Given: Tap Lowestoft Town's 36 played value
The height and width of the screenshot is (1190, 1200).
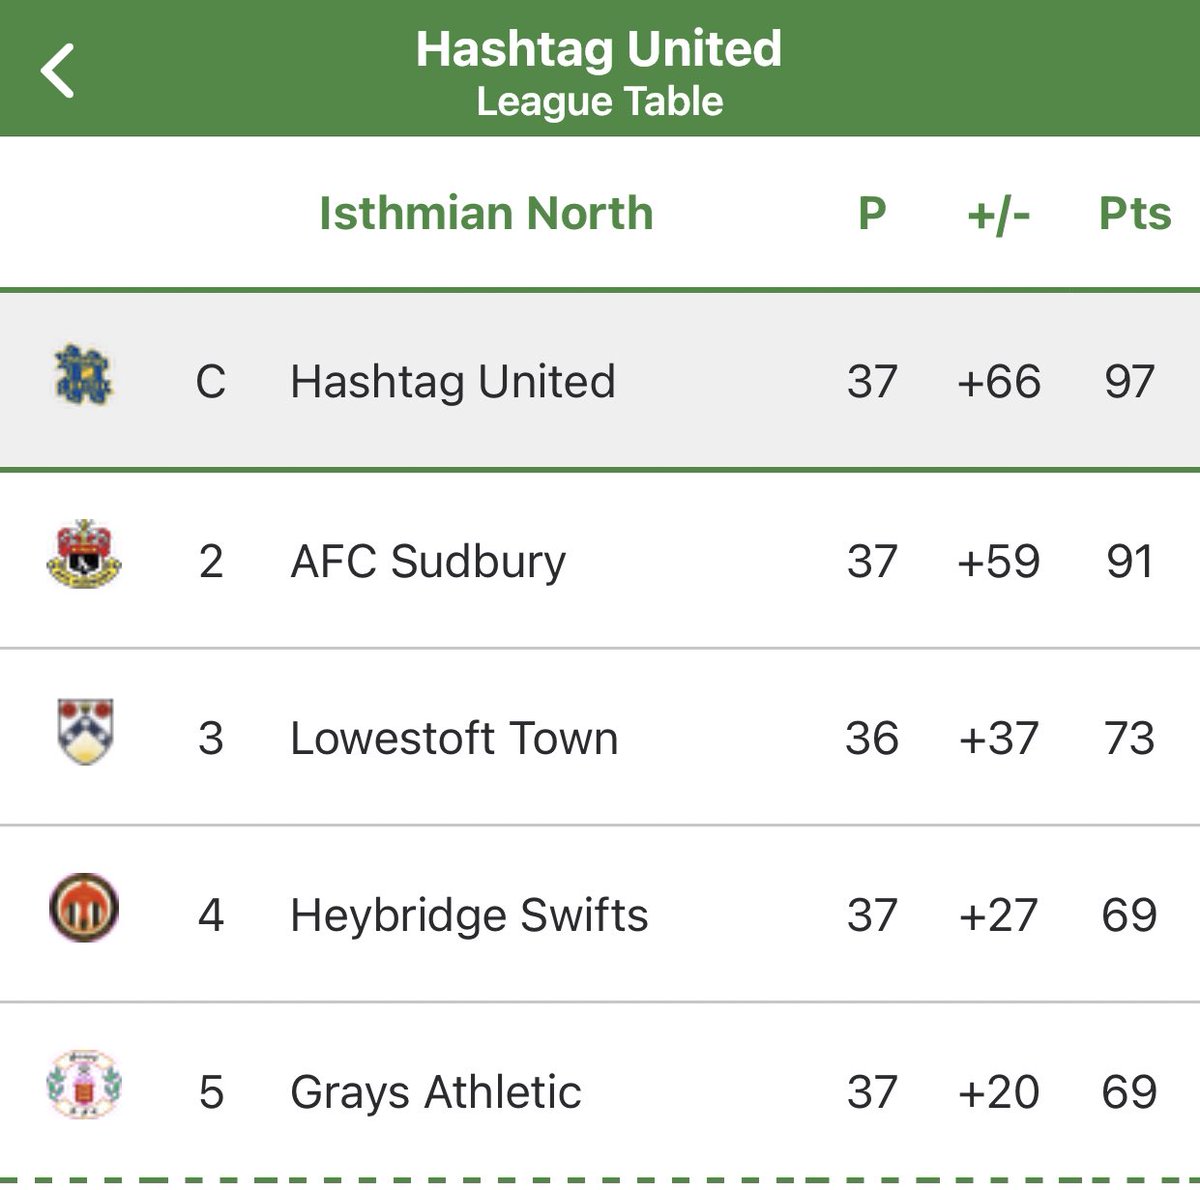Looking at the screenshot, I should pos(871,739).
